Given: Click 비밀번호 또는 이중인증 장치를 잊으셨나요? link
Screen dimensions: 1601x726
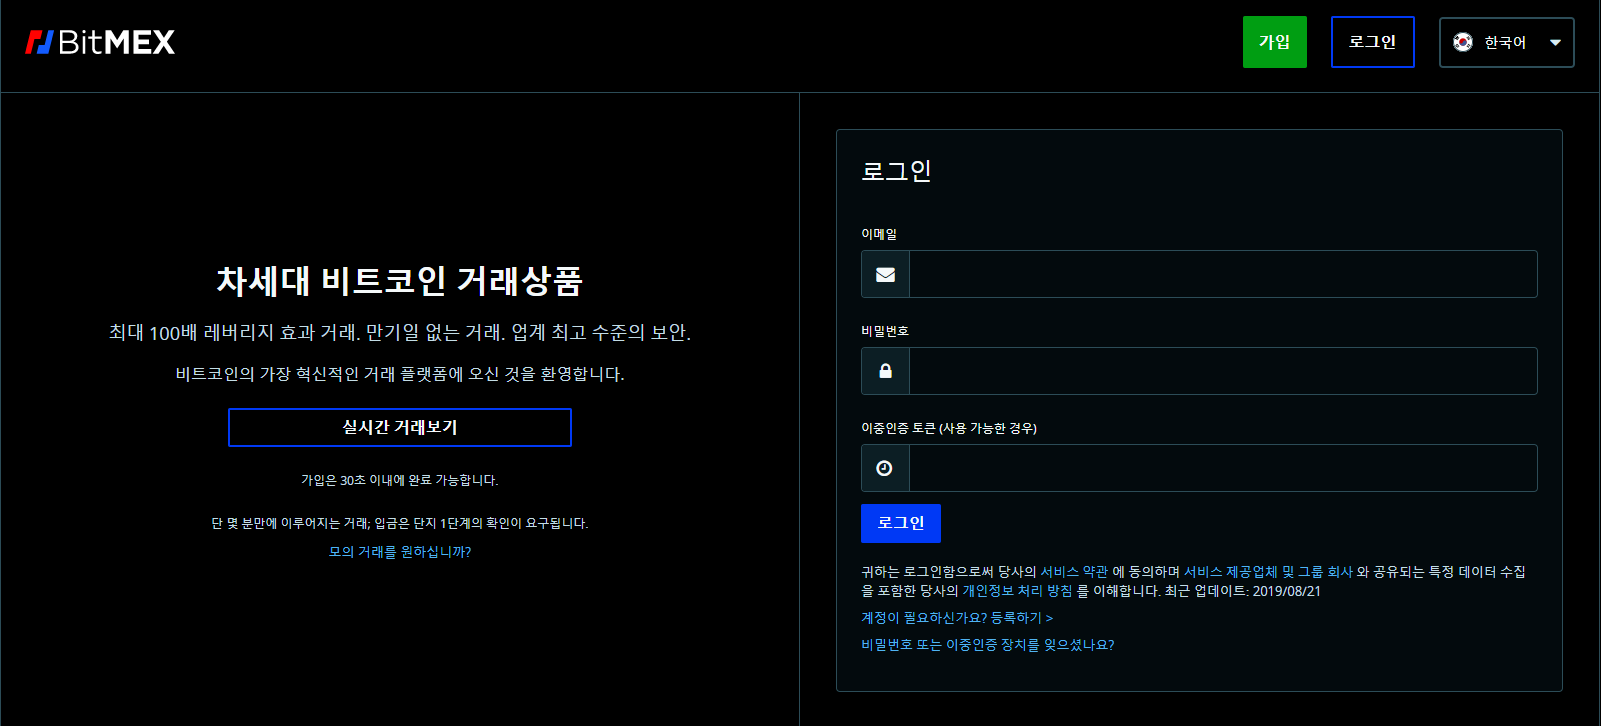Looking at the screenshot, I should coord(988,645).
